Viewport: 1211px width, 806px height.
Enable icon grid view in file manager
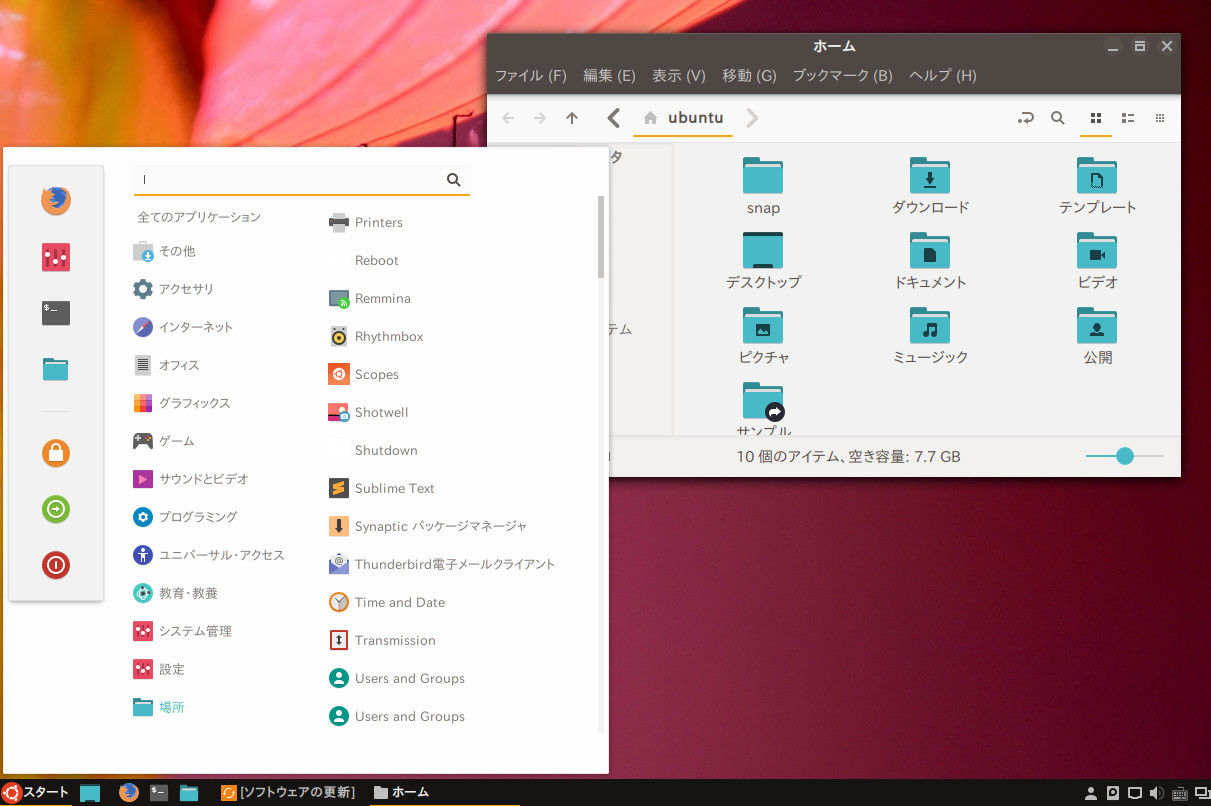(x=1095, y=118)
